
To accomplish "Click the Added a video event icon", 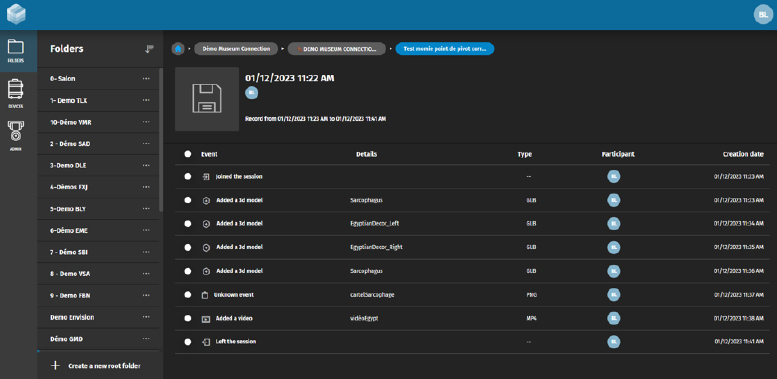I will [206, 319].
